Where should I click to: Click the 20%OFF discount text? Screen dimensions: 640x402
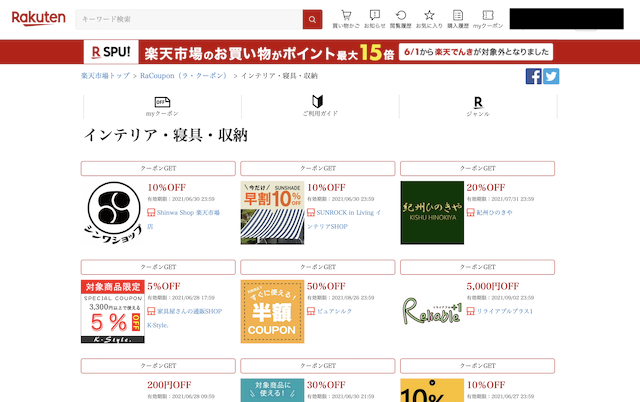tap(486, 187)
